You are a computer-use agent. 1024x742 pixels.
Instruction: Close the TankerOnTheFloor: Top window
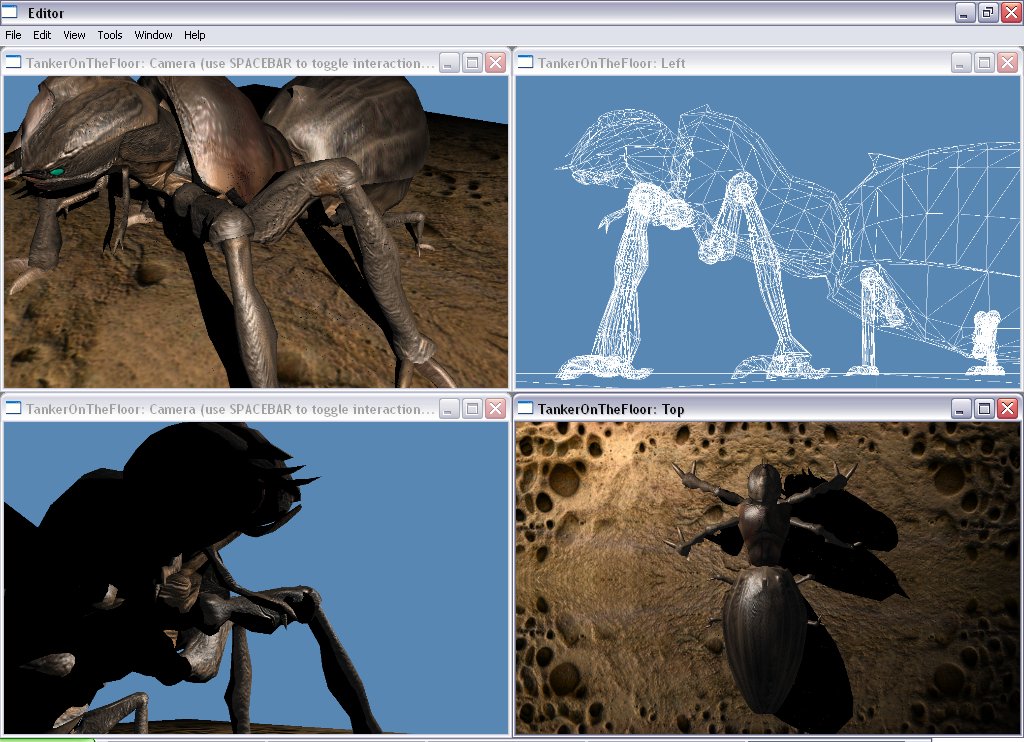(x=1007, y=409)
